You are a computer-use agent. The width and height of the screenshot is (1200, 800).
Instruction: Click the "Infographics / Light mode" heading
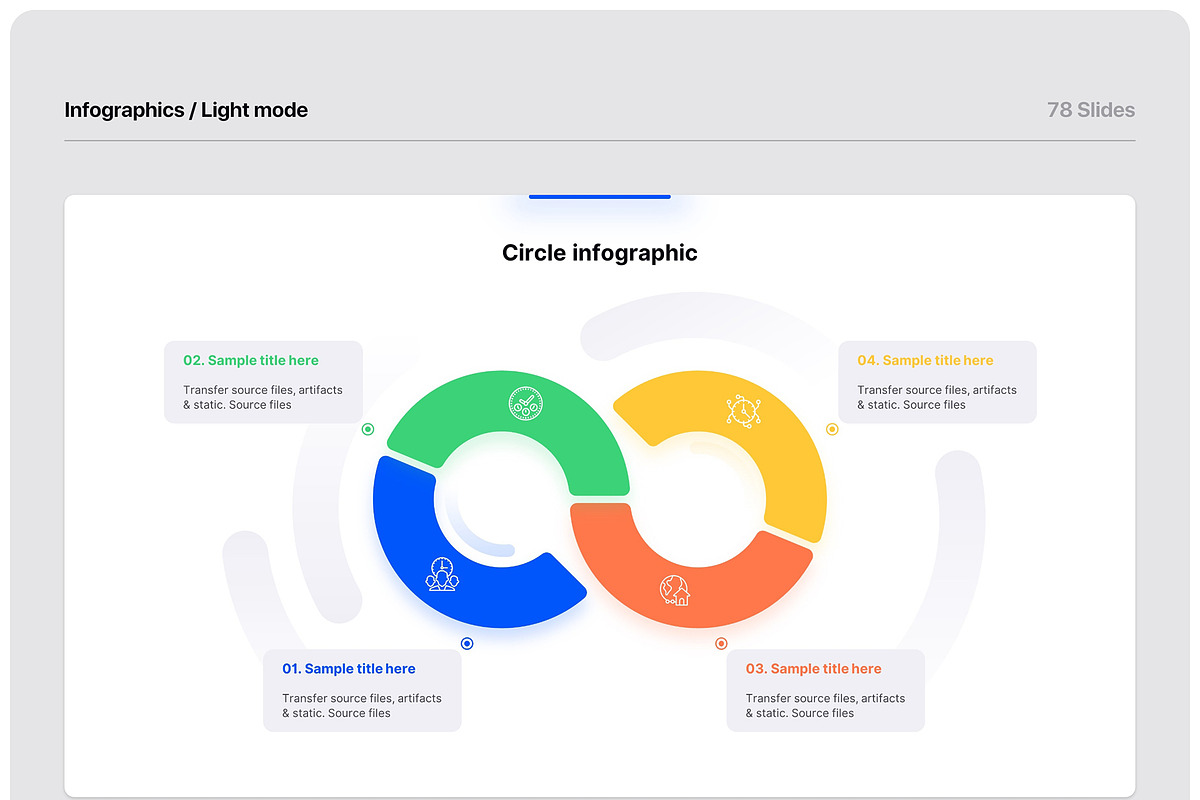pos(186,110)
